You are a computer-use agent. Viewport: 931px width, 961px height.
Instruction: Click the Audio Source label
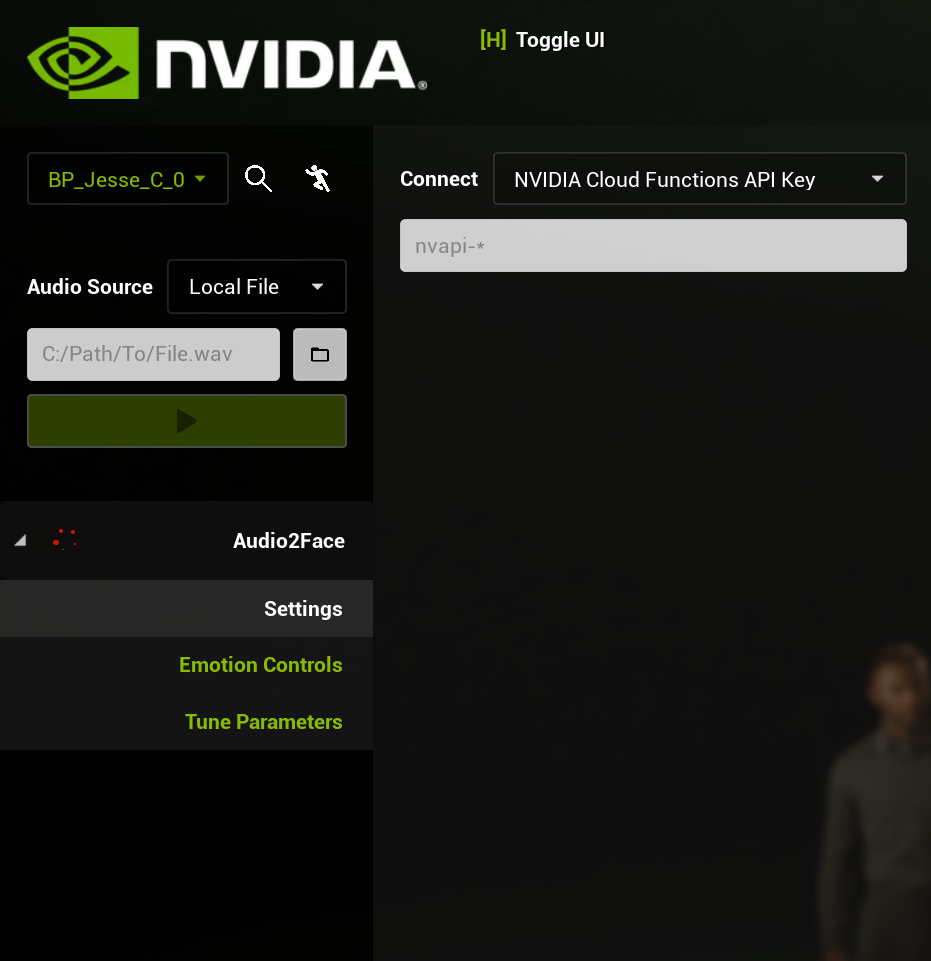pyautogui.click(x=90, y=287)
